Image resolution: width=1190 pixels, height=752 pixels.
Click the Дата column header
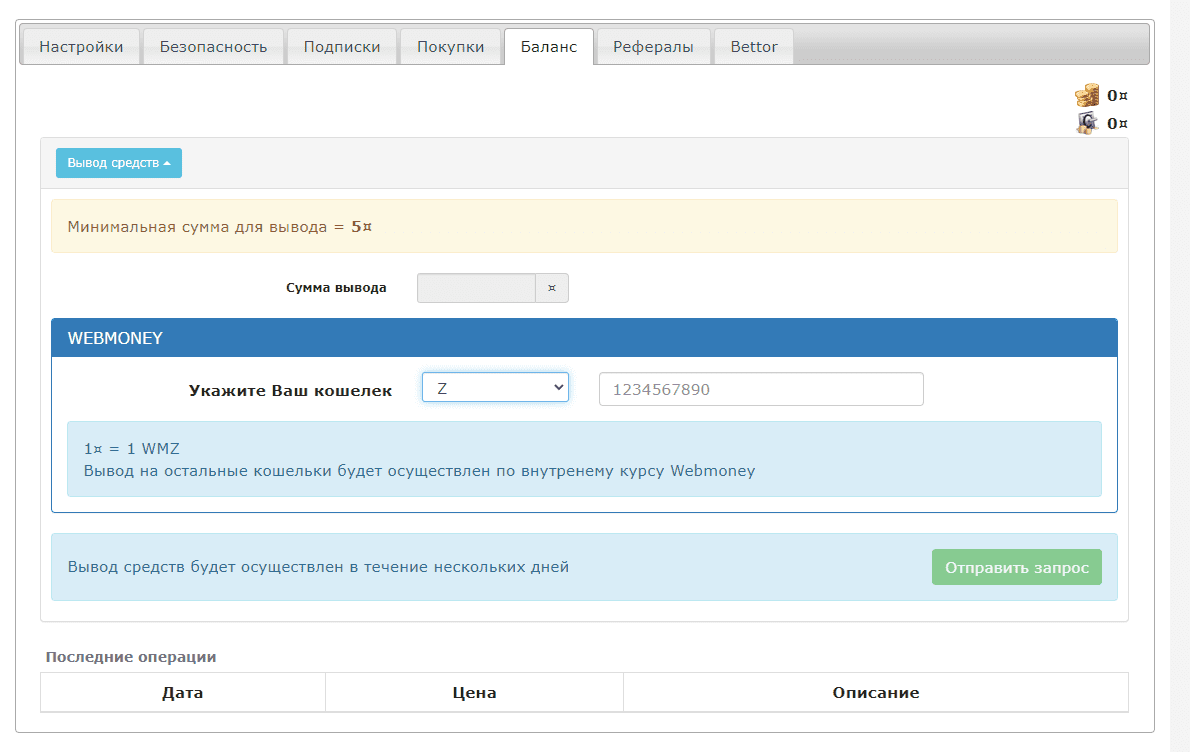[183, 692]
